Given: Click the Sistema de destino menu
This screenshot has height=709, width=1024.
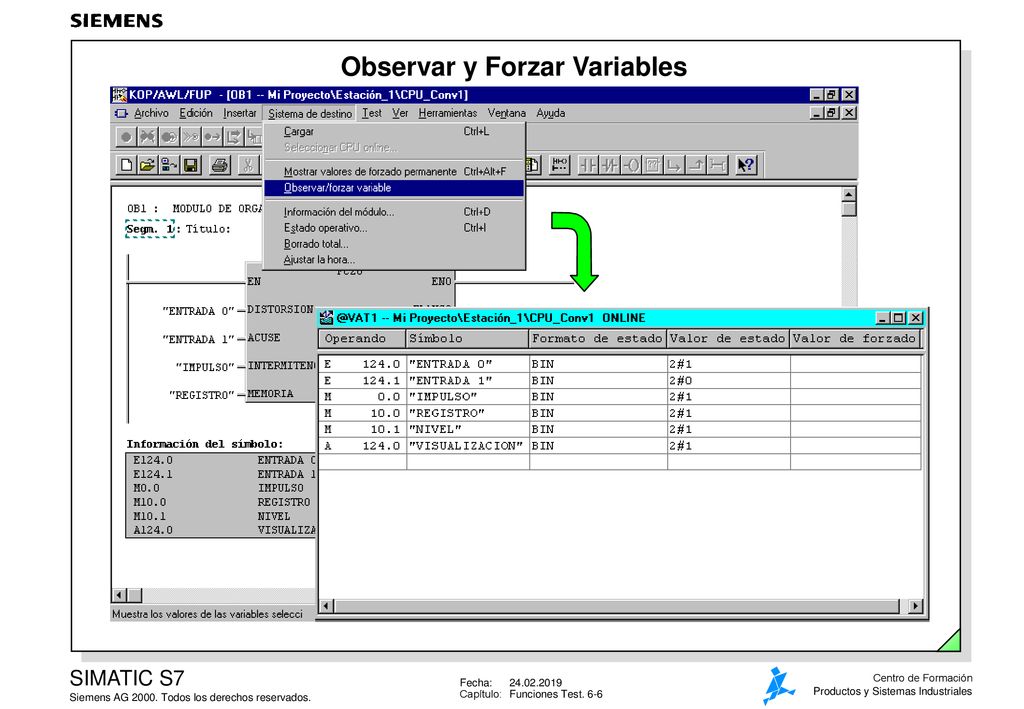Looking at the screenshot, I should pos(310,114).
